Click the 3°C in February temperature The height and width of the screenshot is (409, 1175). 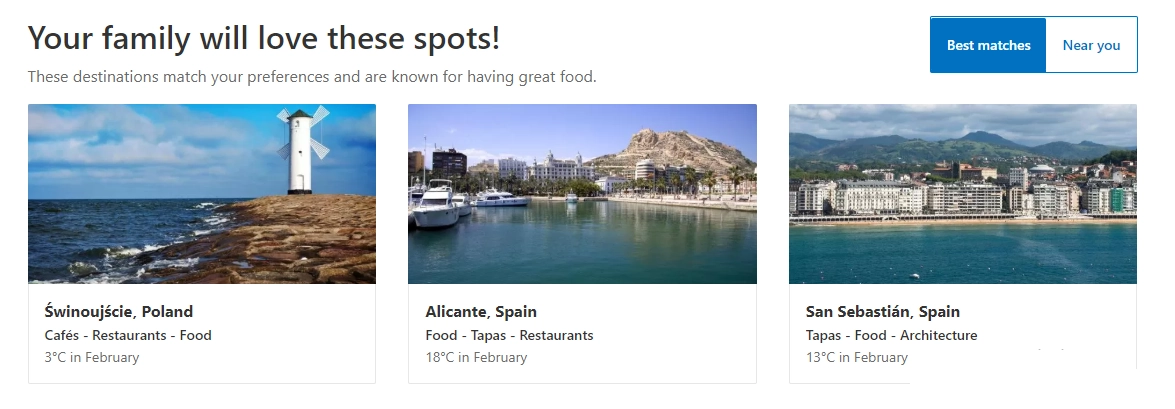pyautogui.click(x=92, y=357)
